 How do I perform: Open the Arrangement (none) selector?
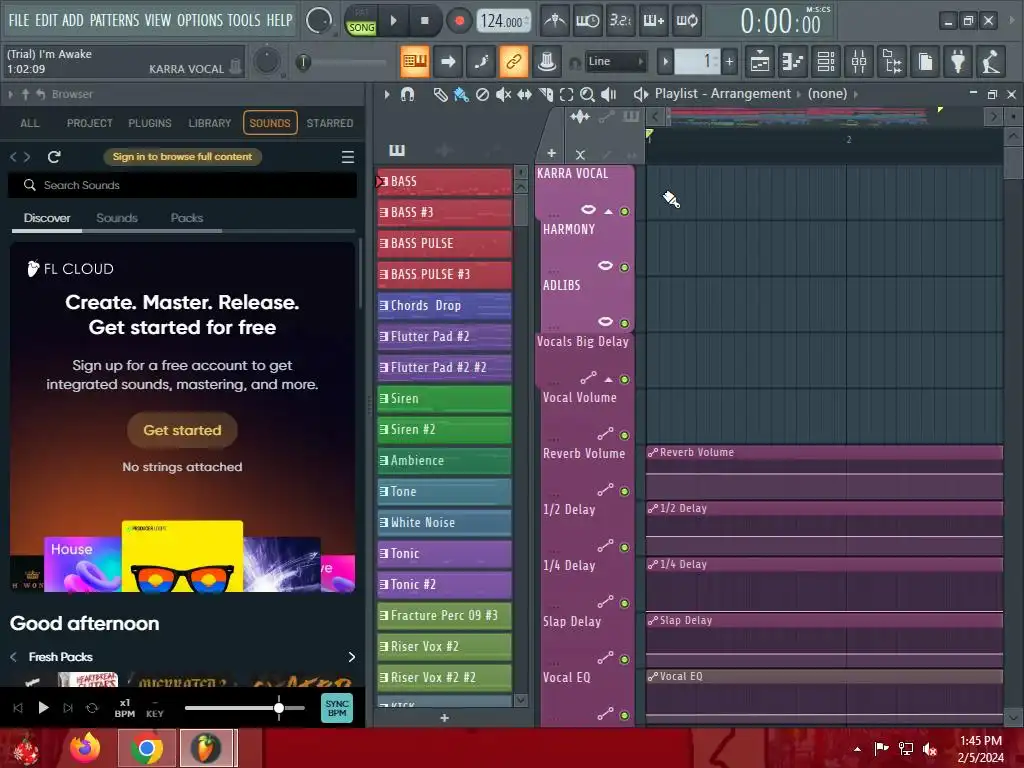(x=827, y=94)
